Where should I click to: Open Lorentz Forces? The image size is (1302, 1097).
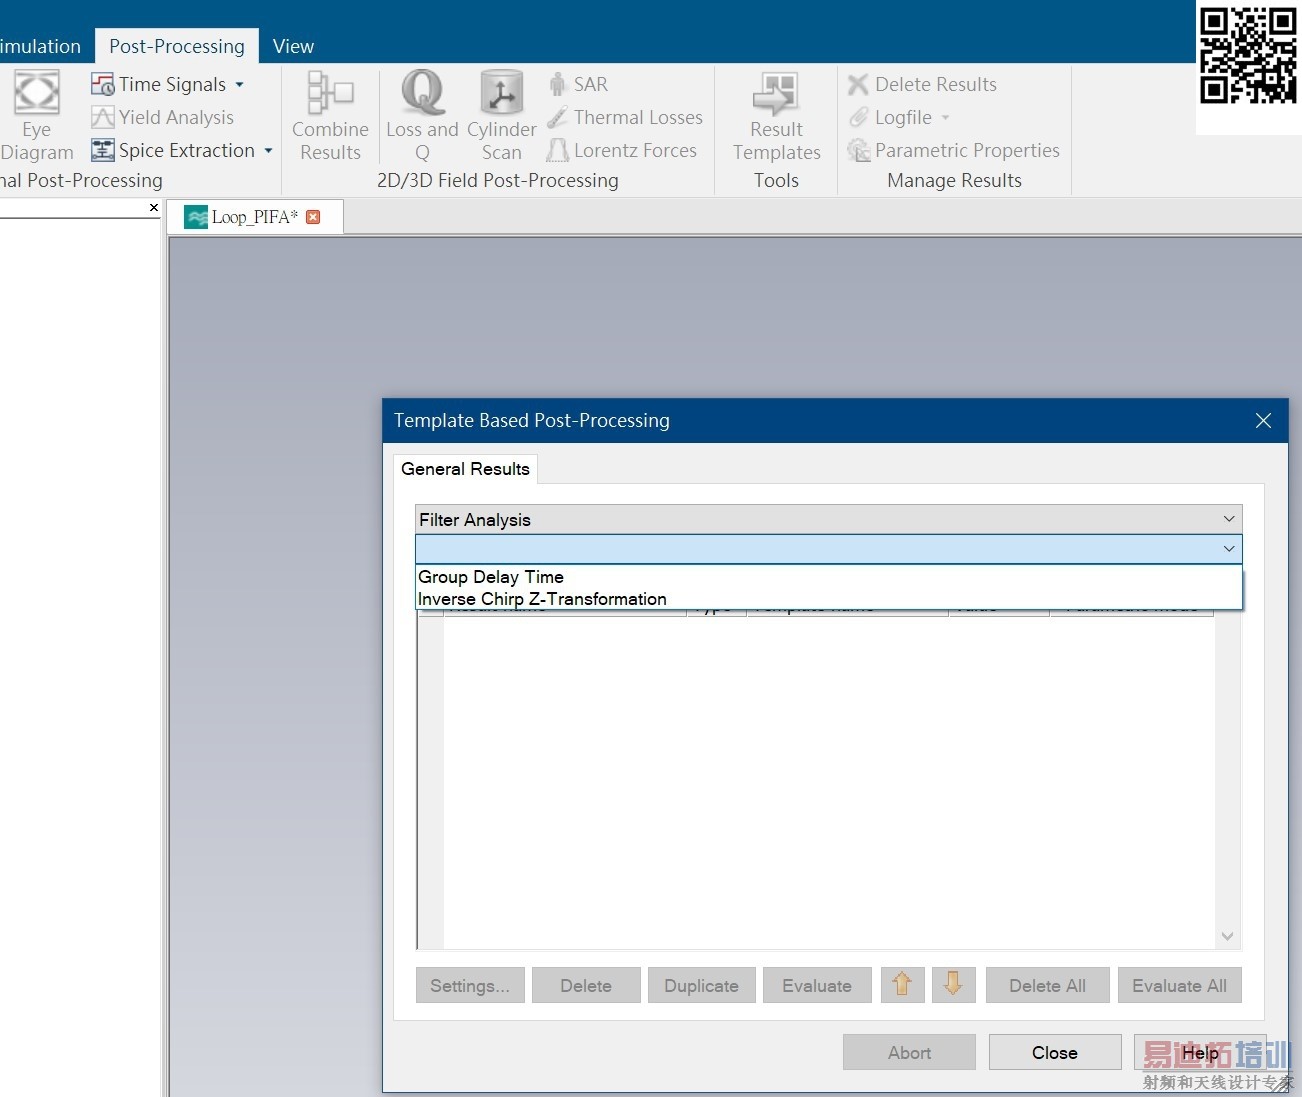[622, 150]
